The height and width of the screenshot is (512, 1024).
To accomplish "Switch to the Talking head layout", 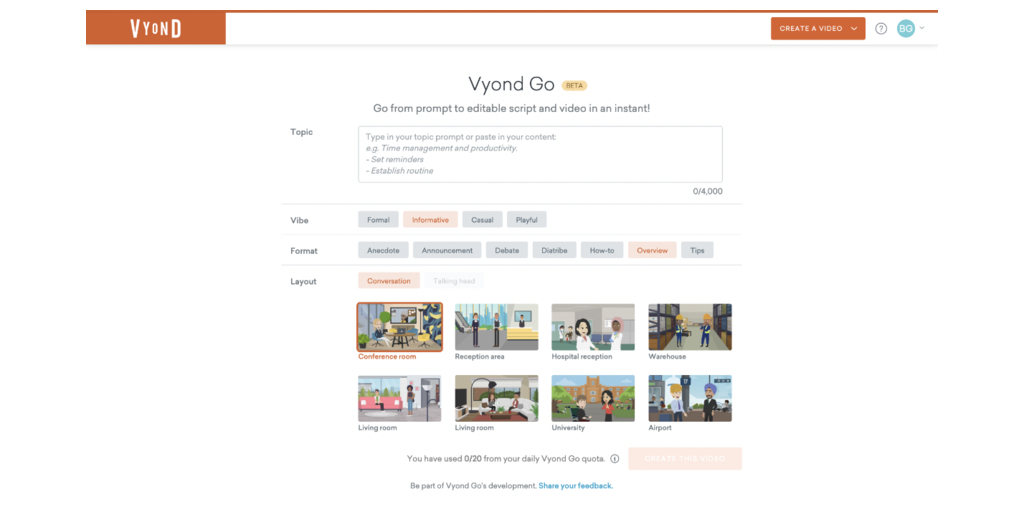I will pyautogui.click(x=454, y=281).
